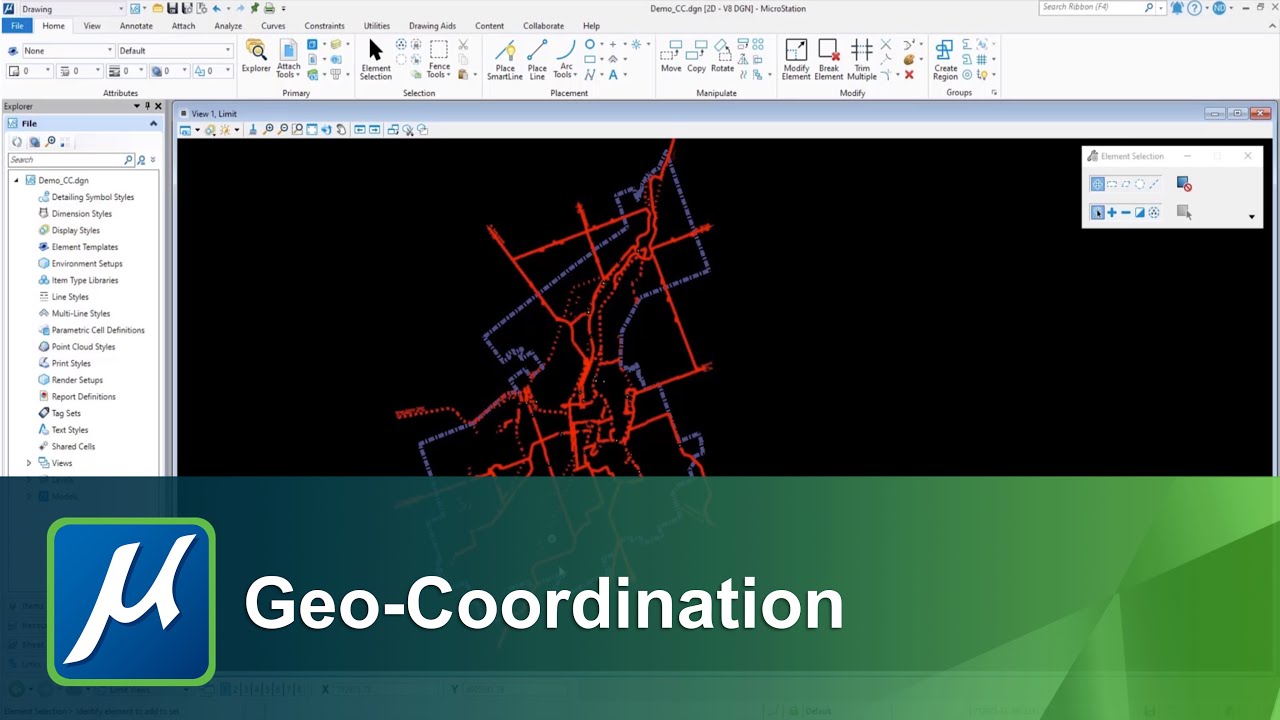This screenshot has height=720, width=1280.
Task: Open the Explorer tool in Primary group
Action: tap(256, 58)
